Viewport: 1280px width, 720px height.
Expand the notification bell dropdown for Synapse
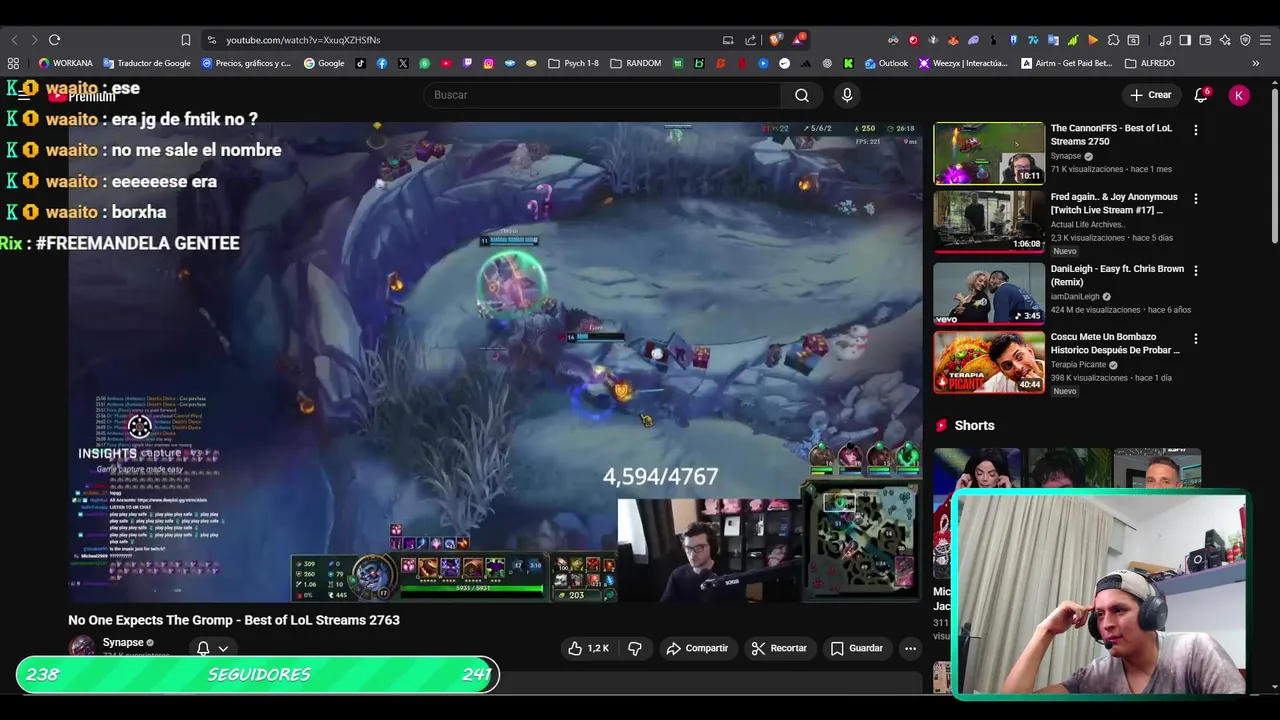point(211,648)
